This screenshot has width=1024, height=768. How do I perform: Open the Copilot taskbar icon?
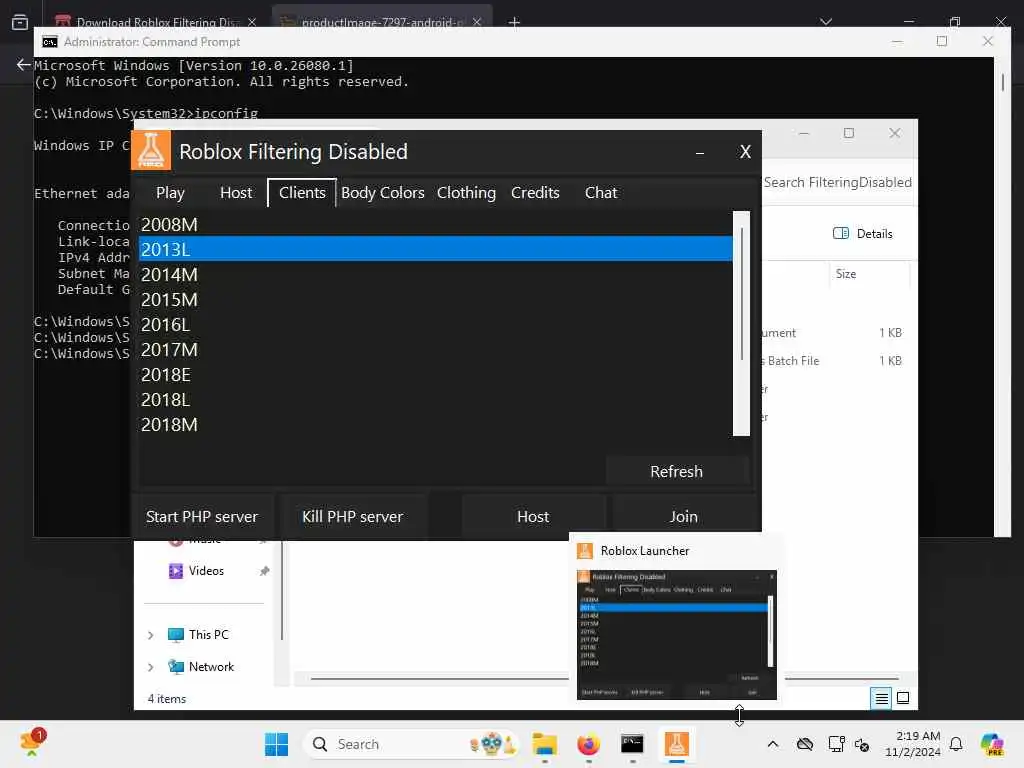click(x=993, y=744)
